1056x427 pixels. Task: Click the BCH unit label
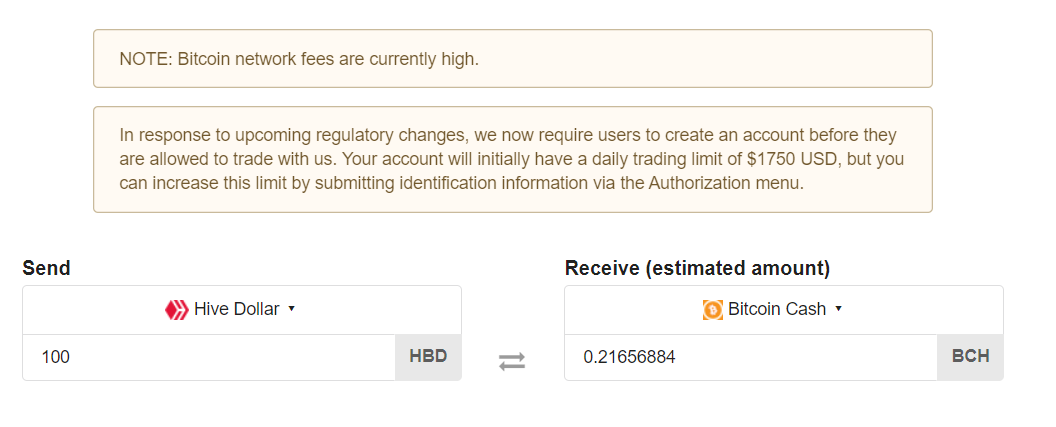pyautogui.click(x=970, y=357)
